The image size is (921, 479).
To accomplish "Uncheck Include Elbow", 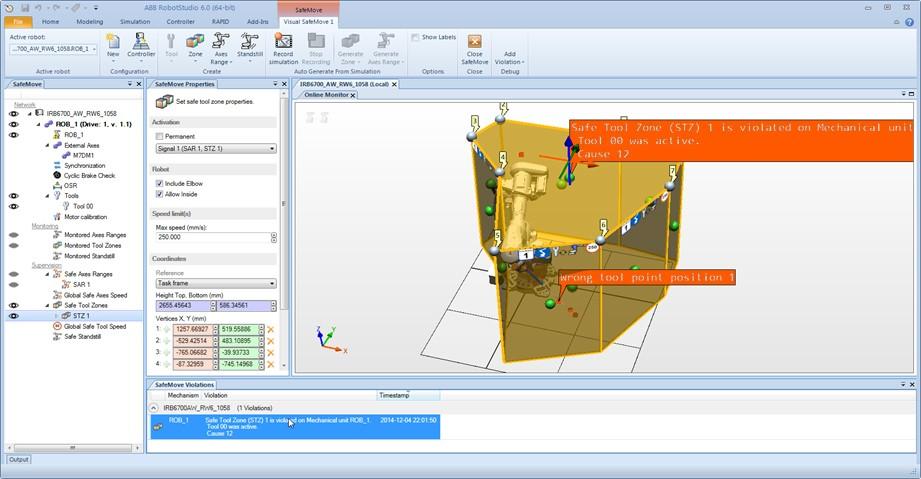I will [159, 183].
